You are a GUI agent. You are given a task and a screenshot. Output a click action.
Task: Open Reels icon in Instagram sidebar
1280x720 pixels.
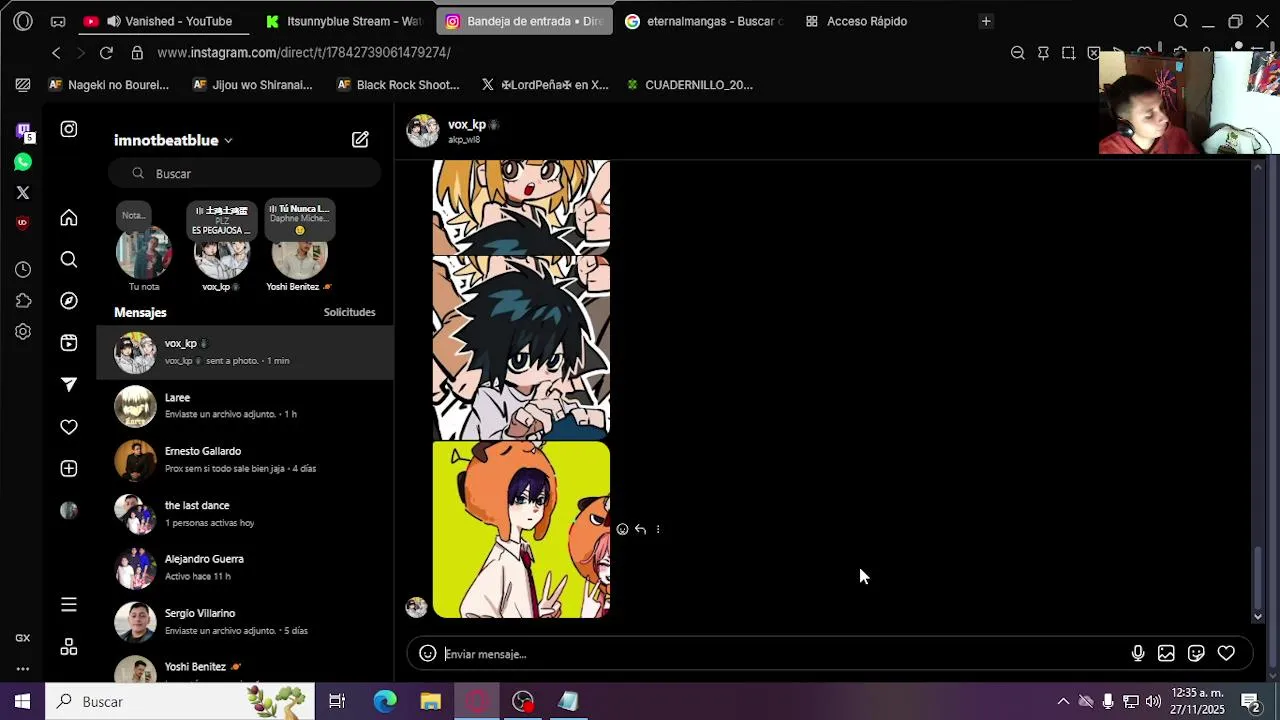[x=69, y=343]
